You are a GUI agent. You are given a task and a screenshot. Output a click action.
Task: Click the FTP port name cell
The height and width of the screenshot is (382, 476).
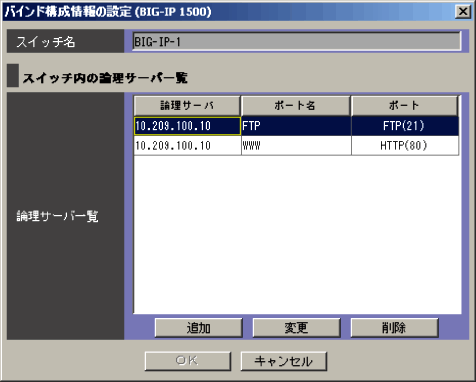[x=296, y=126]
